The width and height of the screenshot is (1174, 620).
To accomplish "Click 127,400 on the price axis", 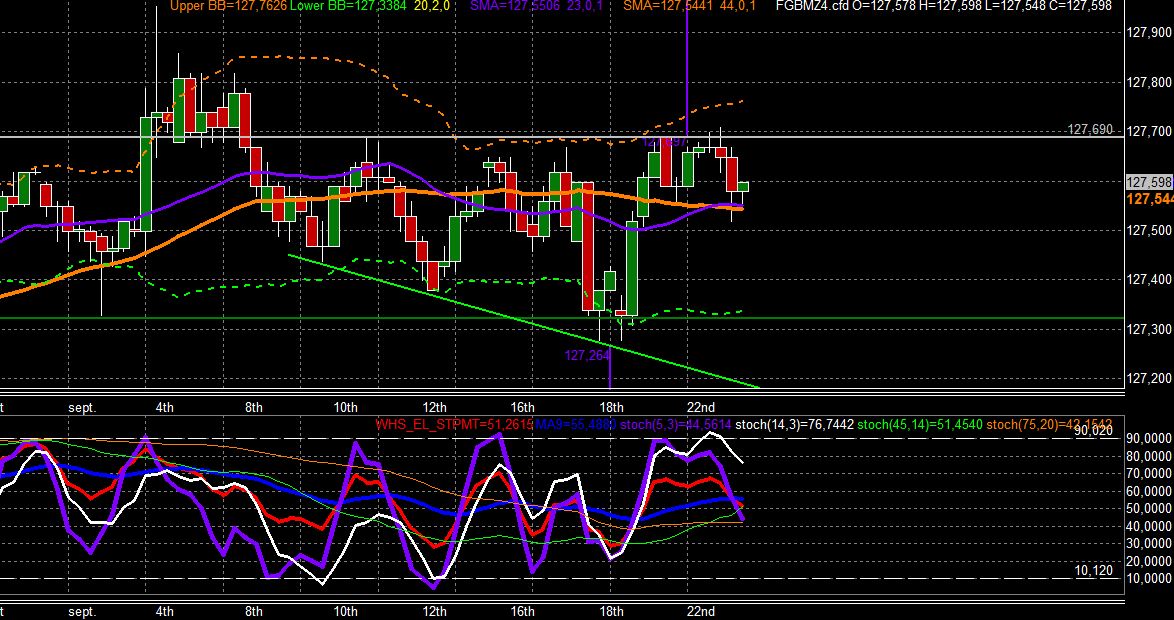I will 1149,280.
